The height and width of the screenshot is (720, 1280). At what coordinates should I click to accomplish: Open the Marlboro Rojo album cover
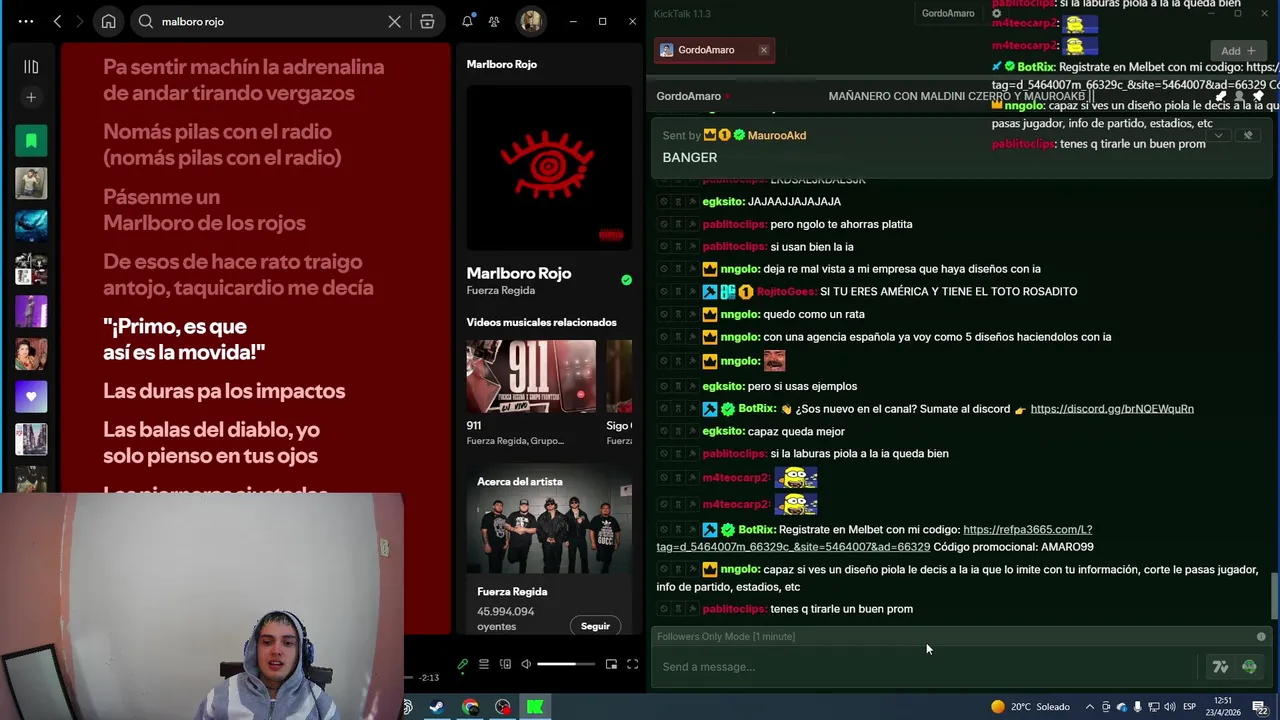pyautogui.click(x=549, y=167)
